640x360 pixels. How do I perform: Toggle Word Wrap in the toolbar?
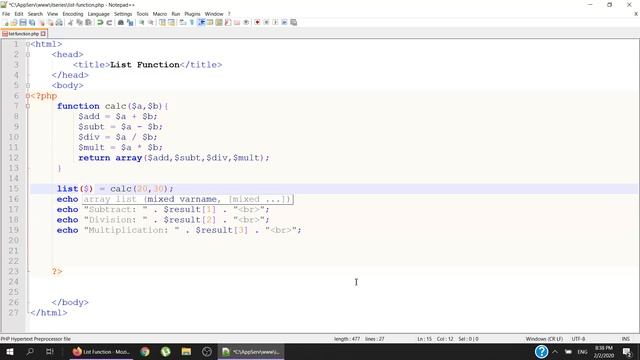click(x=182, y=22)
